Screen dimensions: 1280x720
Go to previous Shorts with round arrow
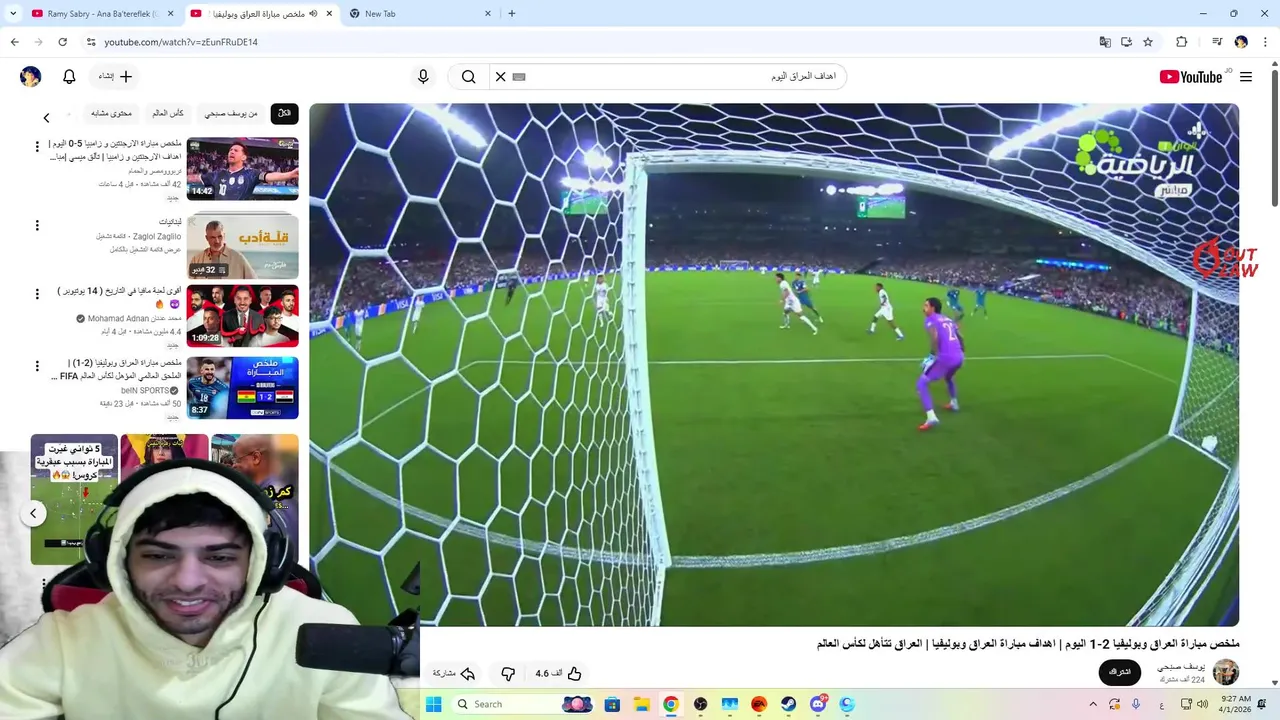33,513
